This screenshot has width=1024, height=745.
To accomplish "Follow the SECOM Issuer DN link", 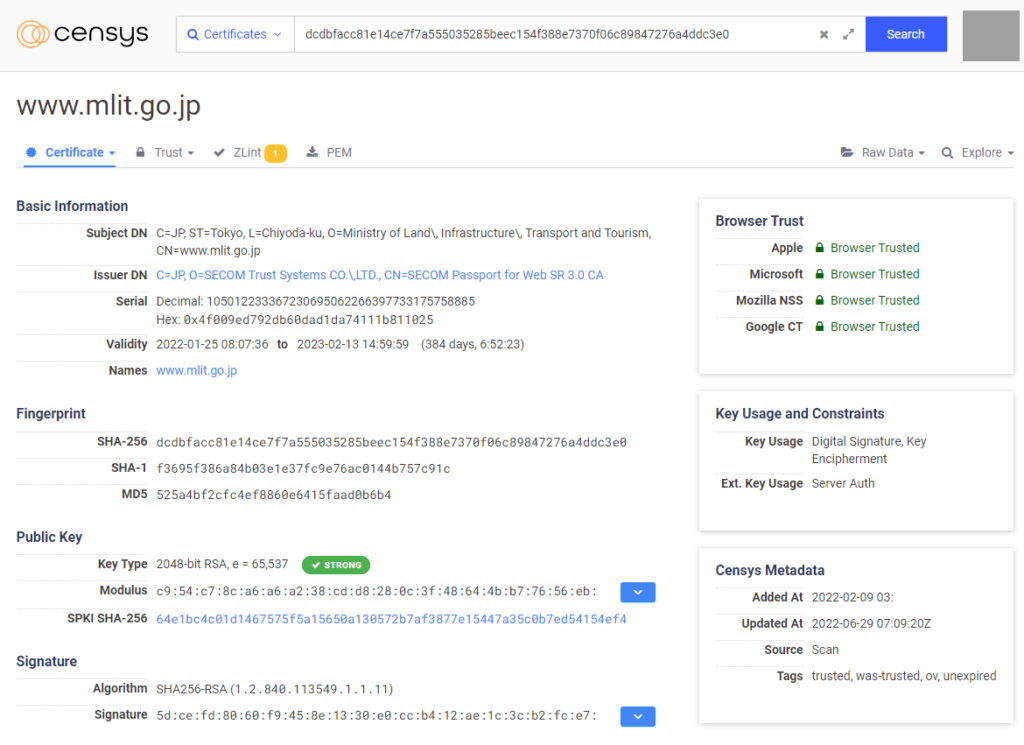I will click(x=379, y=275).
